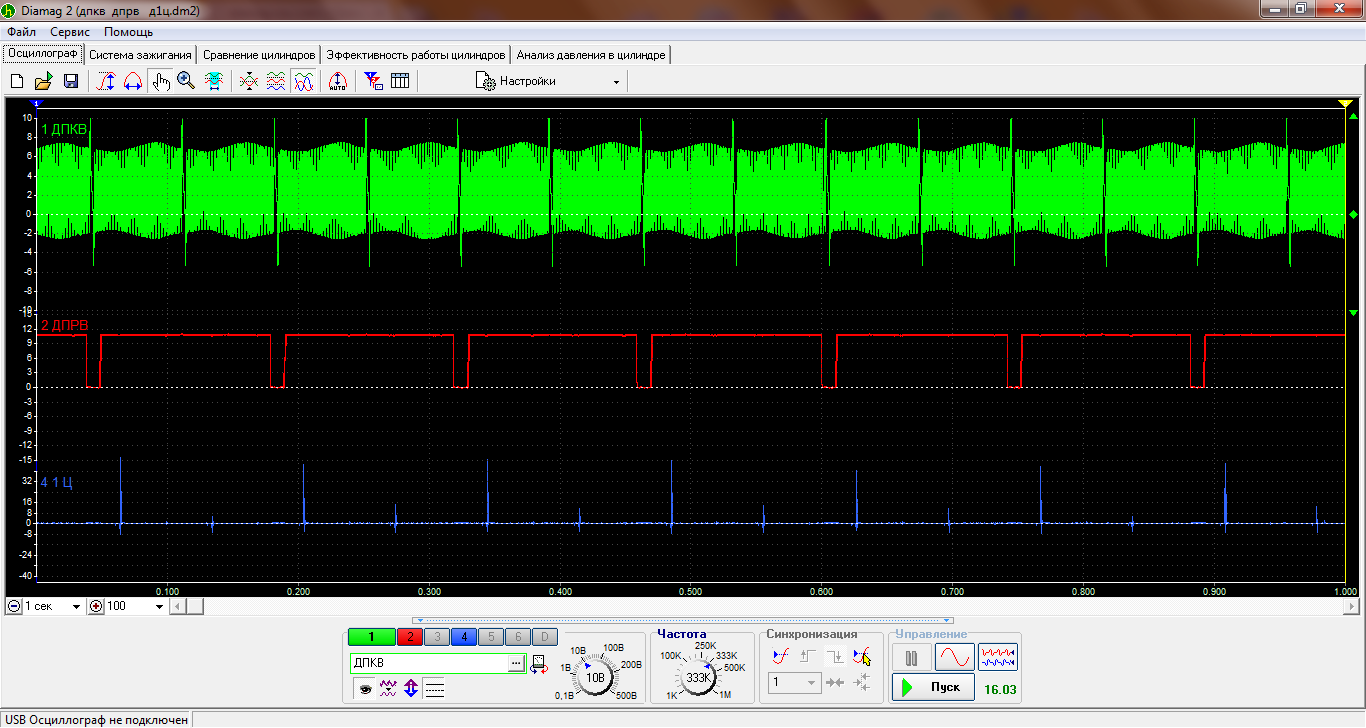Open the Файл menu
1366x728 pixels.
pos(21,32)
